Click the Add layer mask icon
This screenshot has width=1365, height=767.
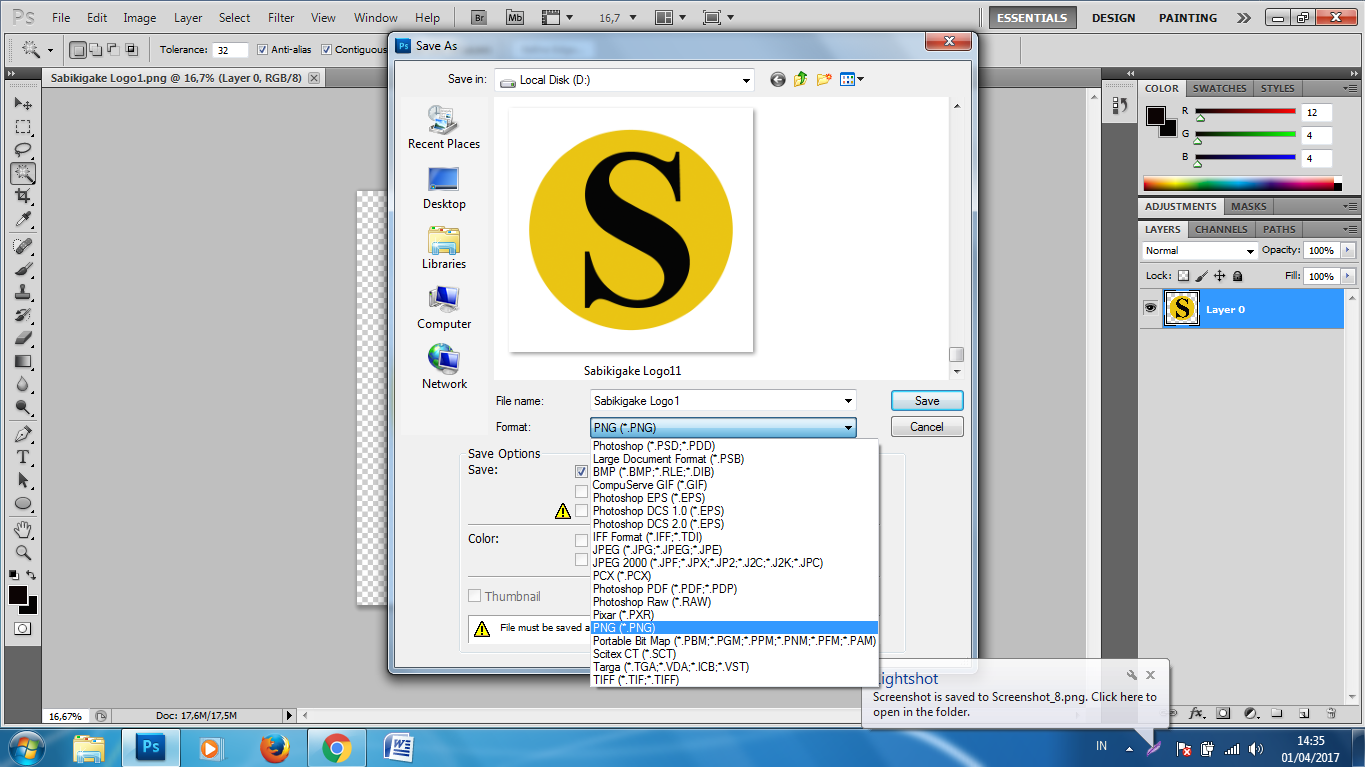tap(1223, 714)
